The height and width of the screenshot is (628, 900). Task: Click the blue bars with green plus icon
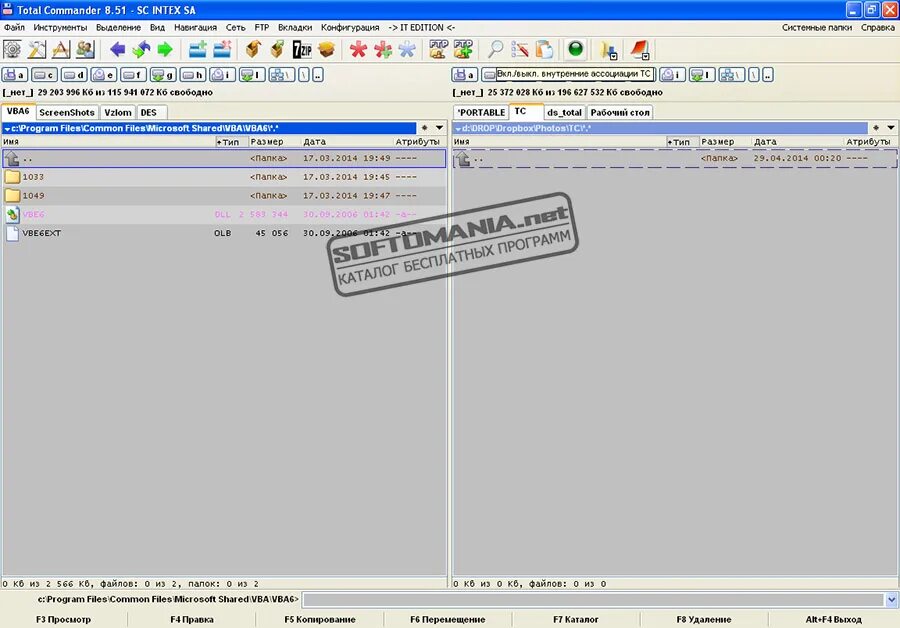pos(197,50)
